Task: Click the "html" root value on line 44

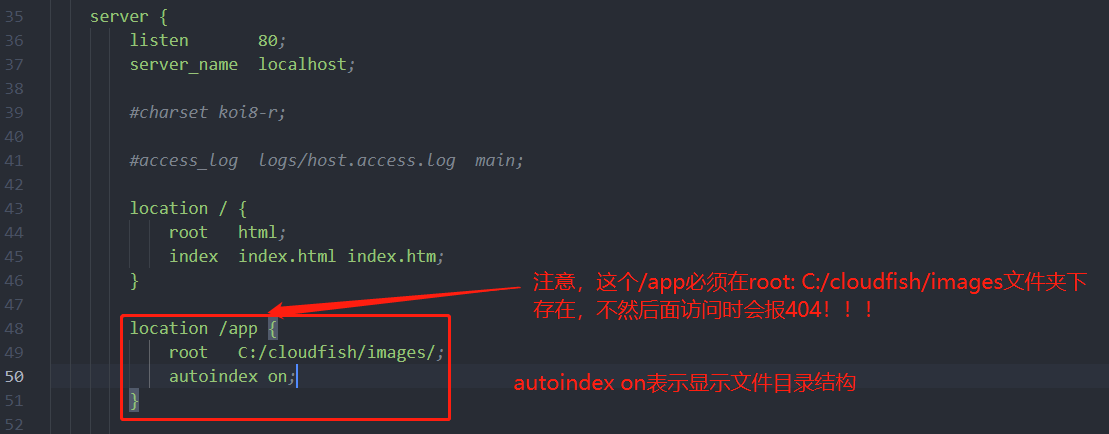Action: [x=258, y=232]
